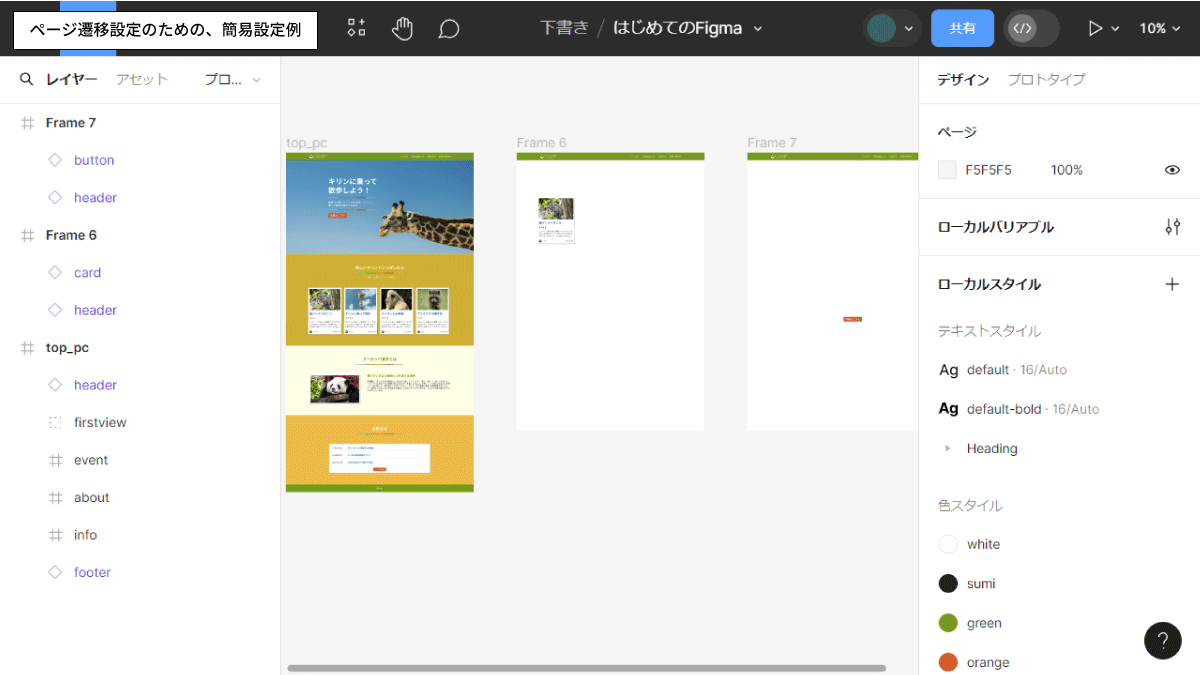
Task: Open dropdown next to the avatar
Action: tap(908, 29)
